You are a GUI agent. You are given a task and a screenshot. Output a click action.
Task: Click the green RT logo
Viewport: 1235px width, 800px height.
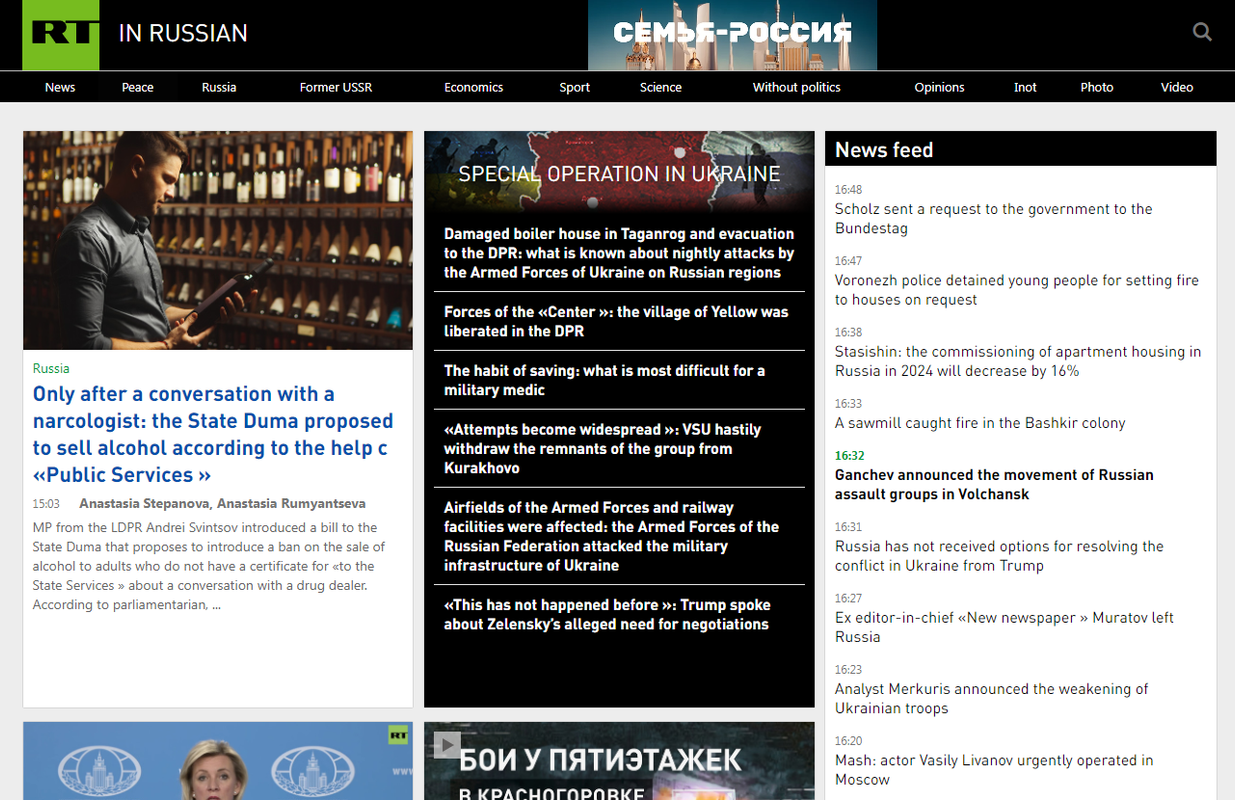pyautogui.click(x=61, y=35)
